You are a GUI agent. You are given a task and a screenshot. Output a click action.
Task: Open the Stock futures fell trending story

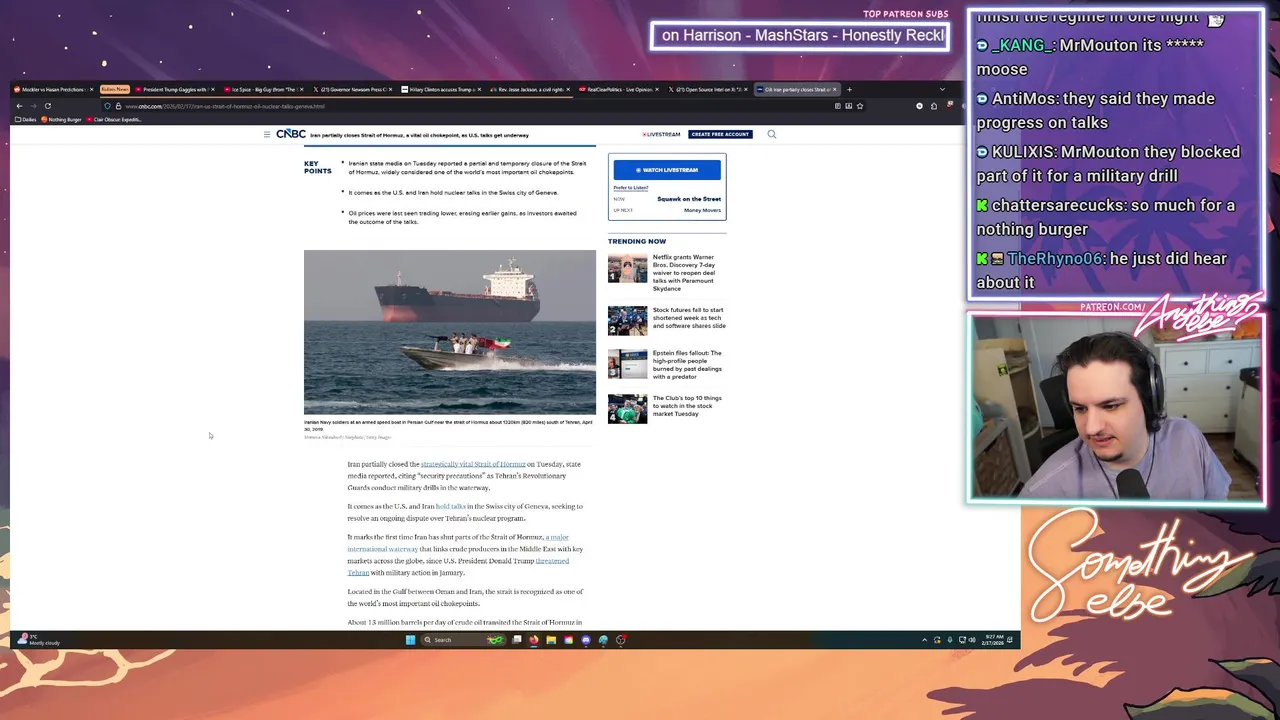[689, 318]
